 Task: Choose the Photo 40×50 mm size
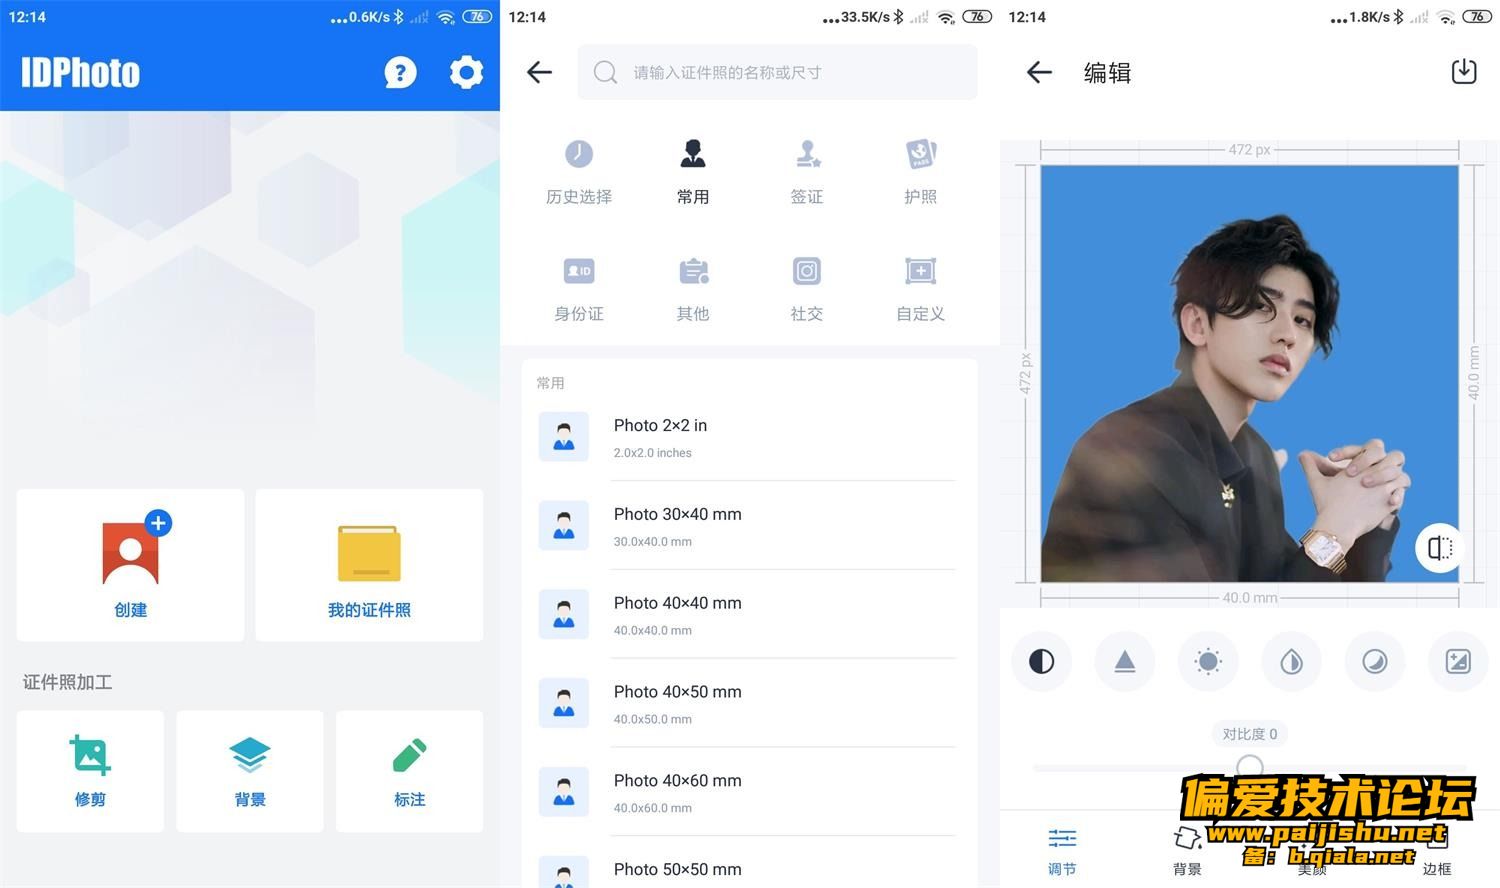[x=749, y=704]
